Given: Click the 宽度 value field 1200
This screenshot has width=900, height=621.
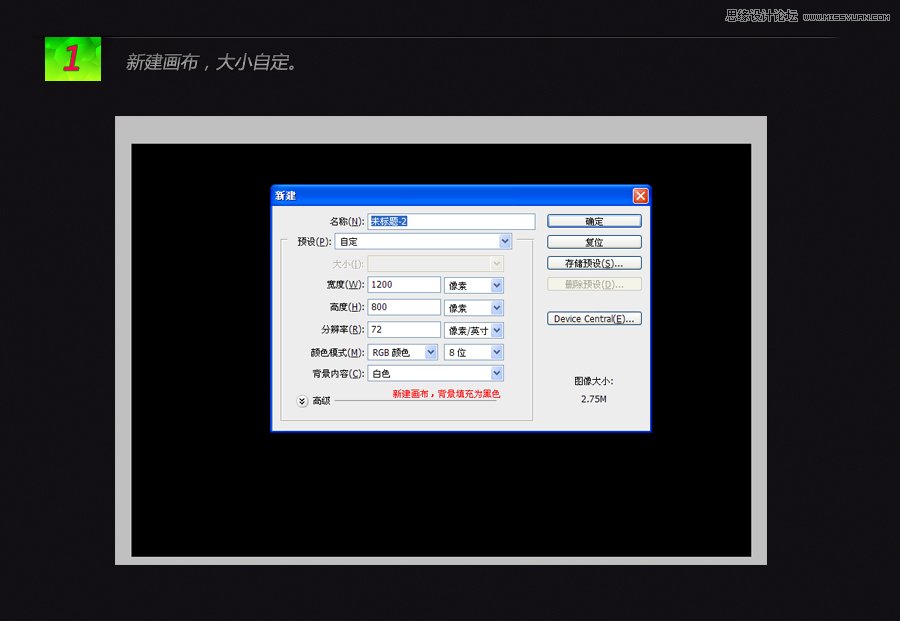Looking at the screenshot, I should pos(404,285).
